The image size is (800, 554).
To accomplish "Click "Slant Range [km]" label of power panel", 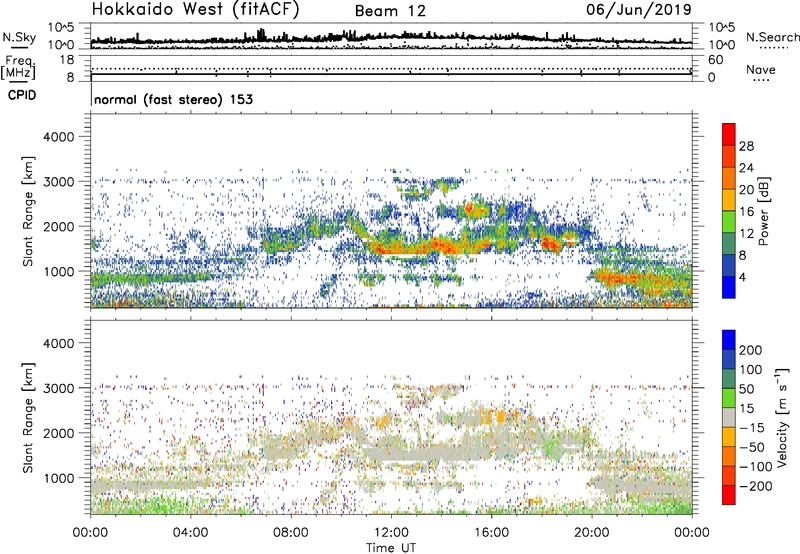I will (x=28, y=211).
